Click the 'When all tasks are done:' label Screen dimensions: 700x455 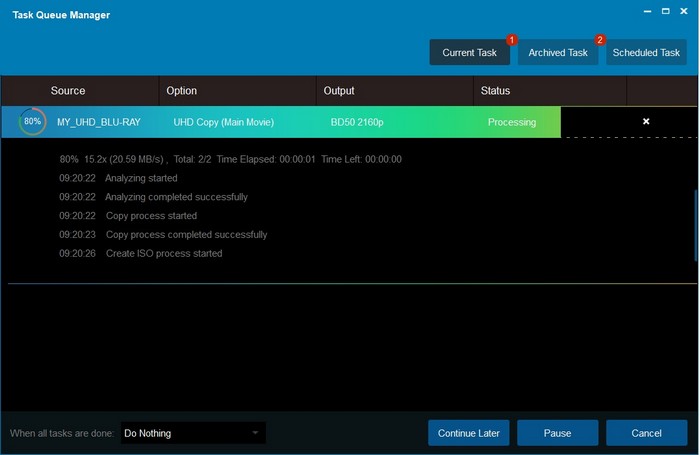click(62, 434)
